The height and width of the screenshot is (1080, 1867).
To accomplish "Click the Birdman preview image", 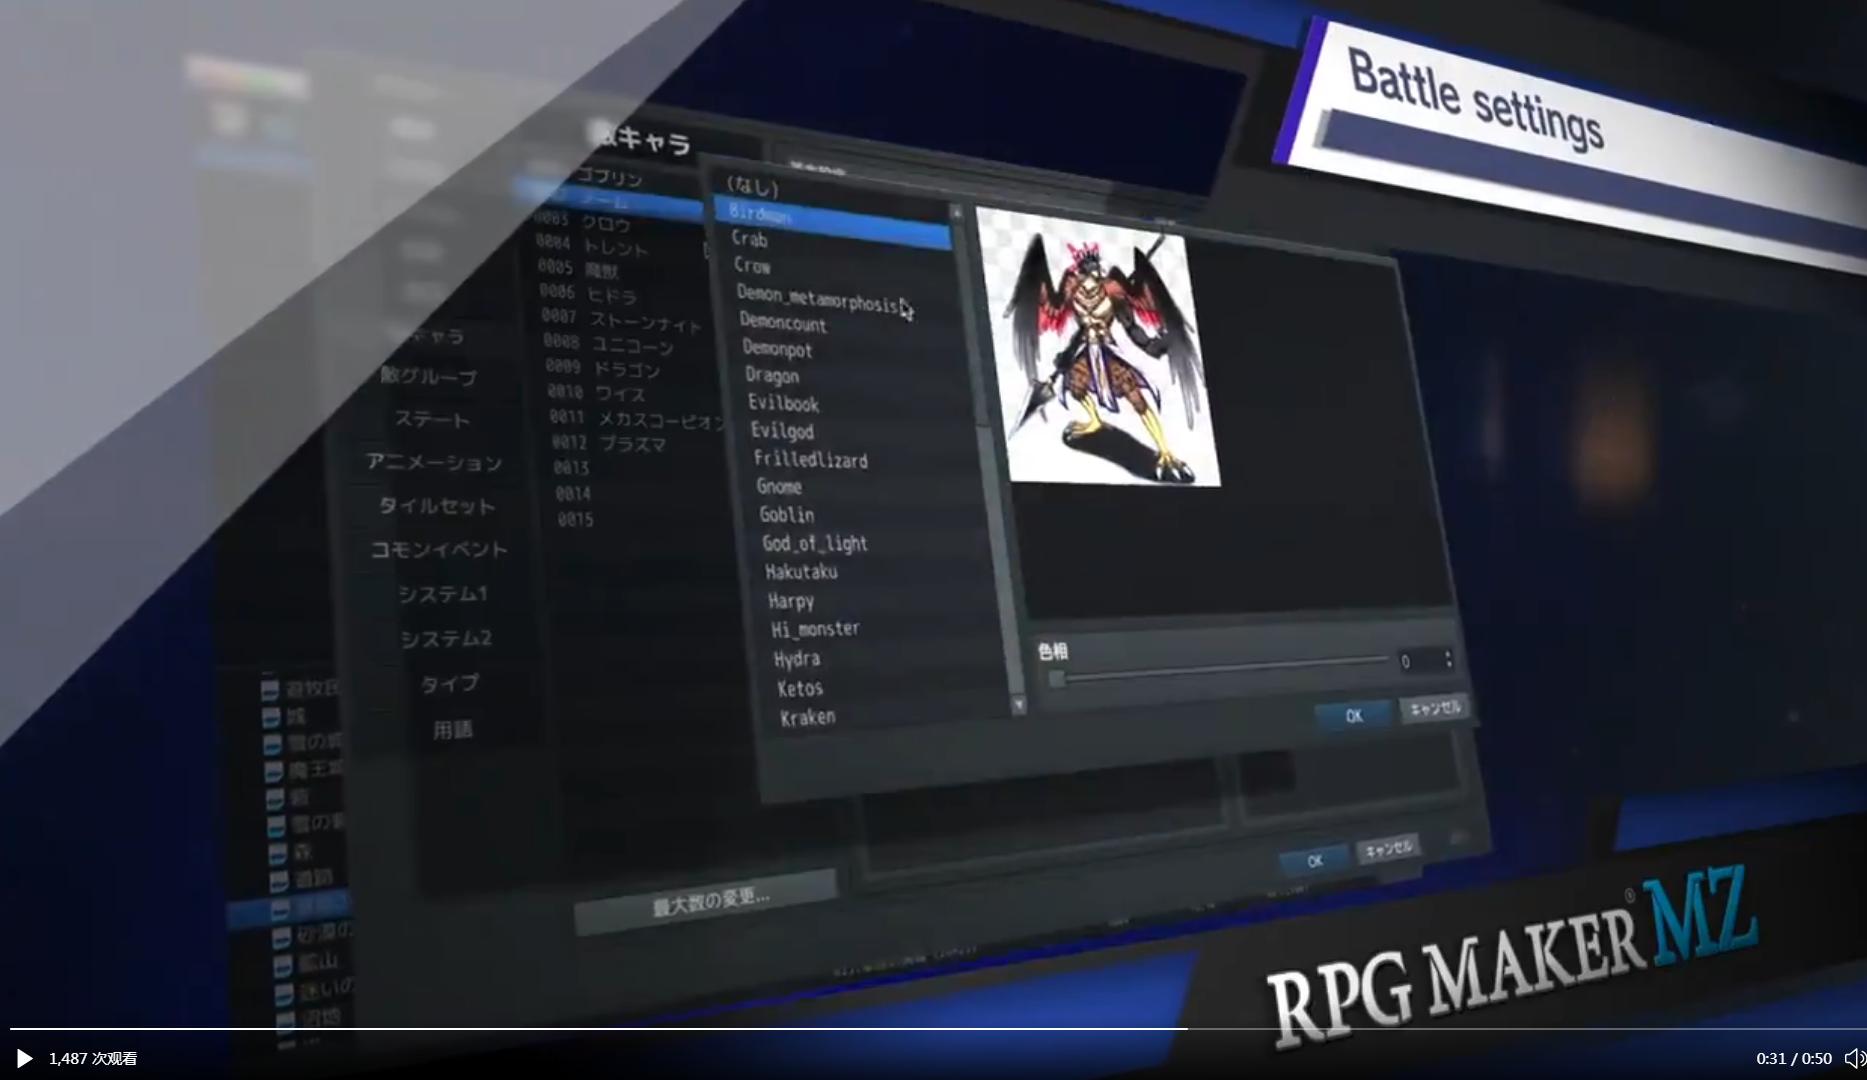I will click(1097, 348).
